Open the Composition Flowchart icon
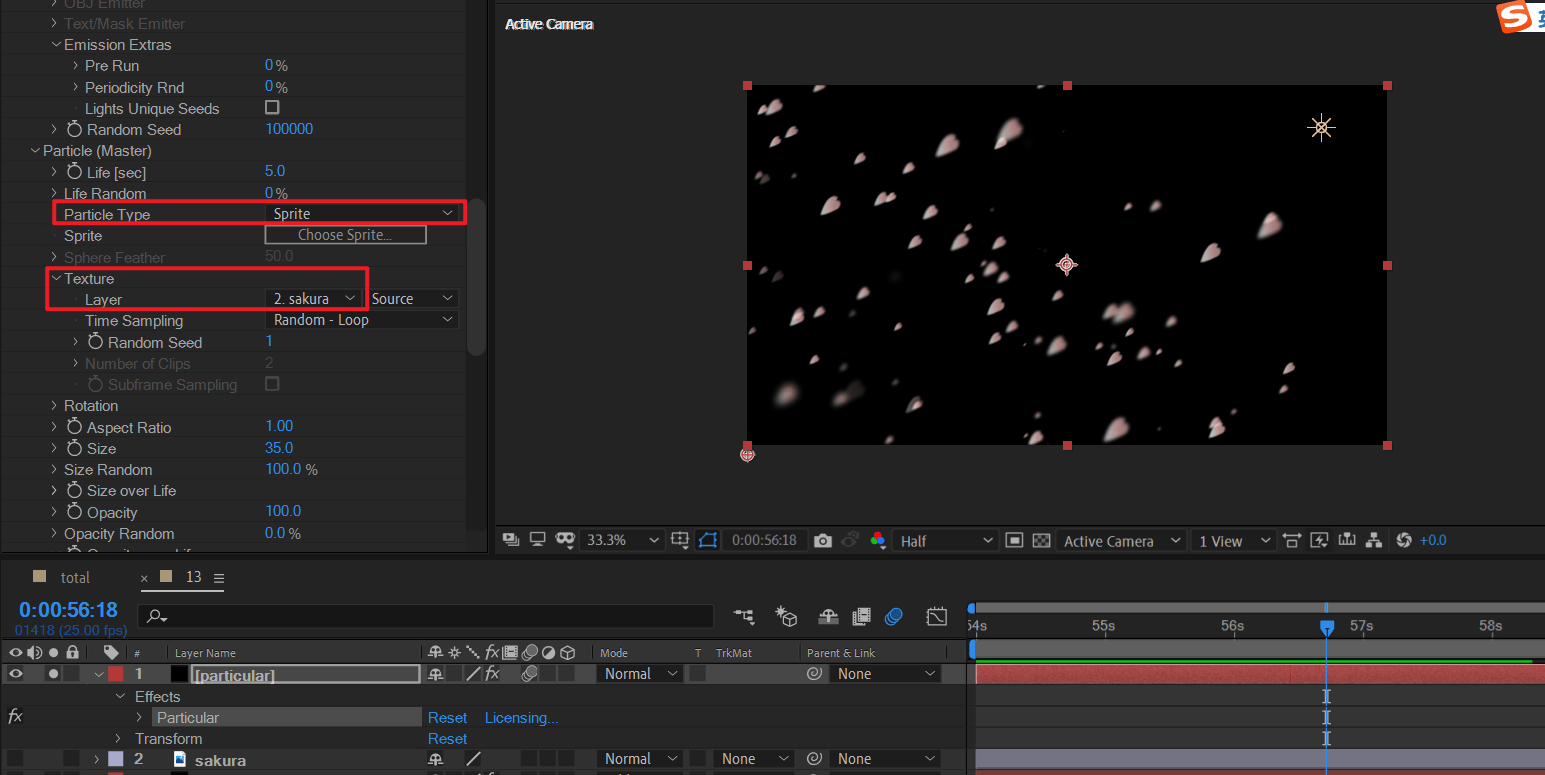Screen dimensions: 1545x775 (1374, 540)
